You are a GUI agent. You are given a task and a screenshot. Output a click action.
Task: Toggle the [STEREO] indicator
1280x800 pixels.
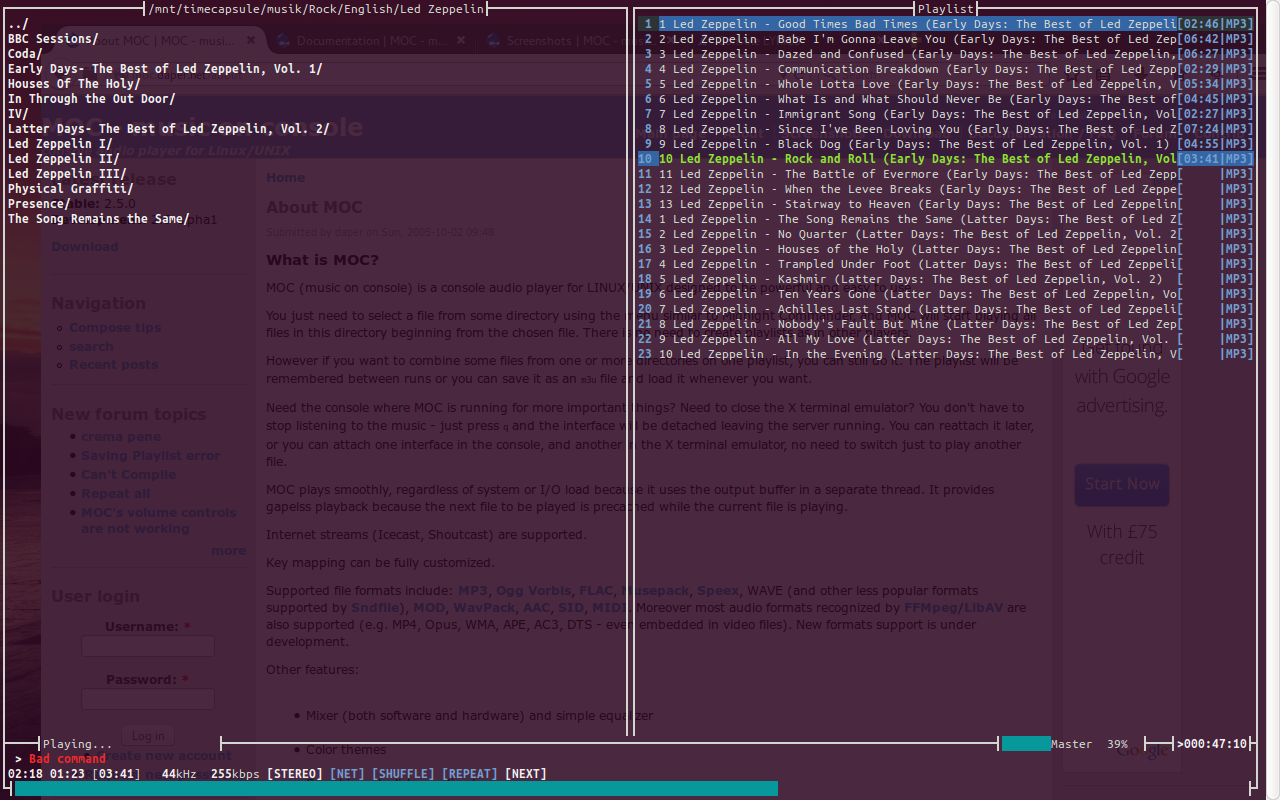coord(295,774)
